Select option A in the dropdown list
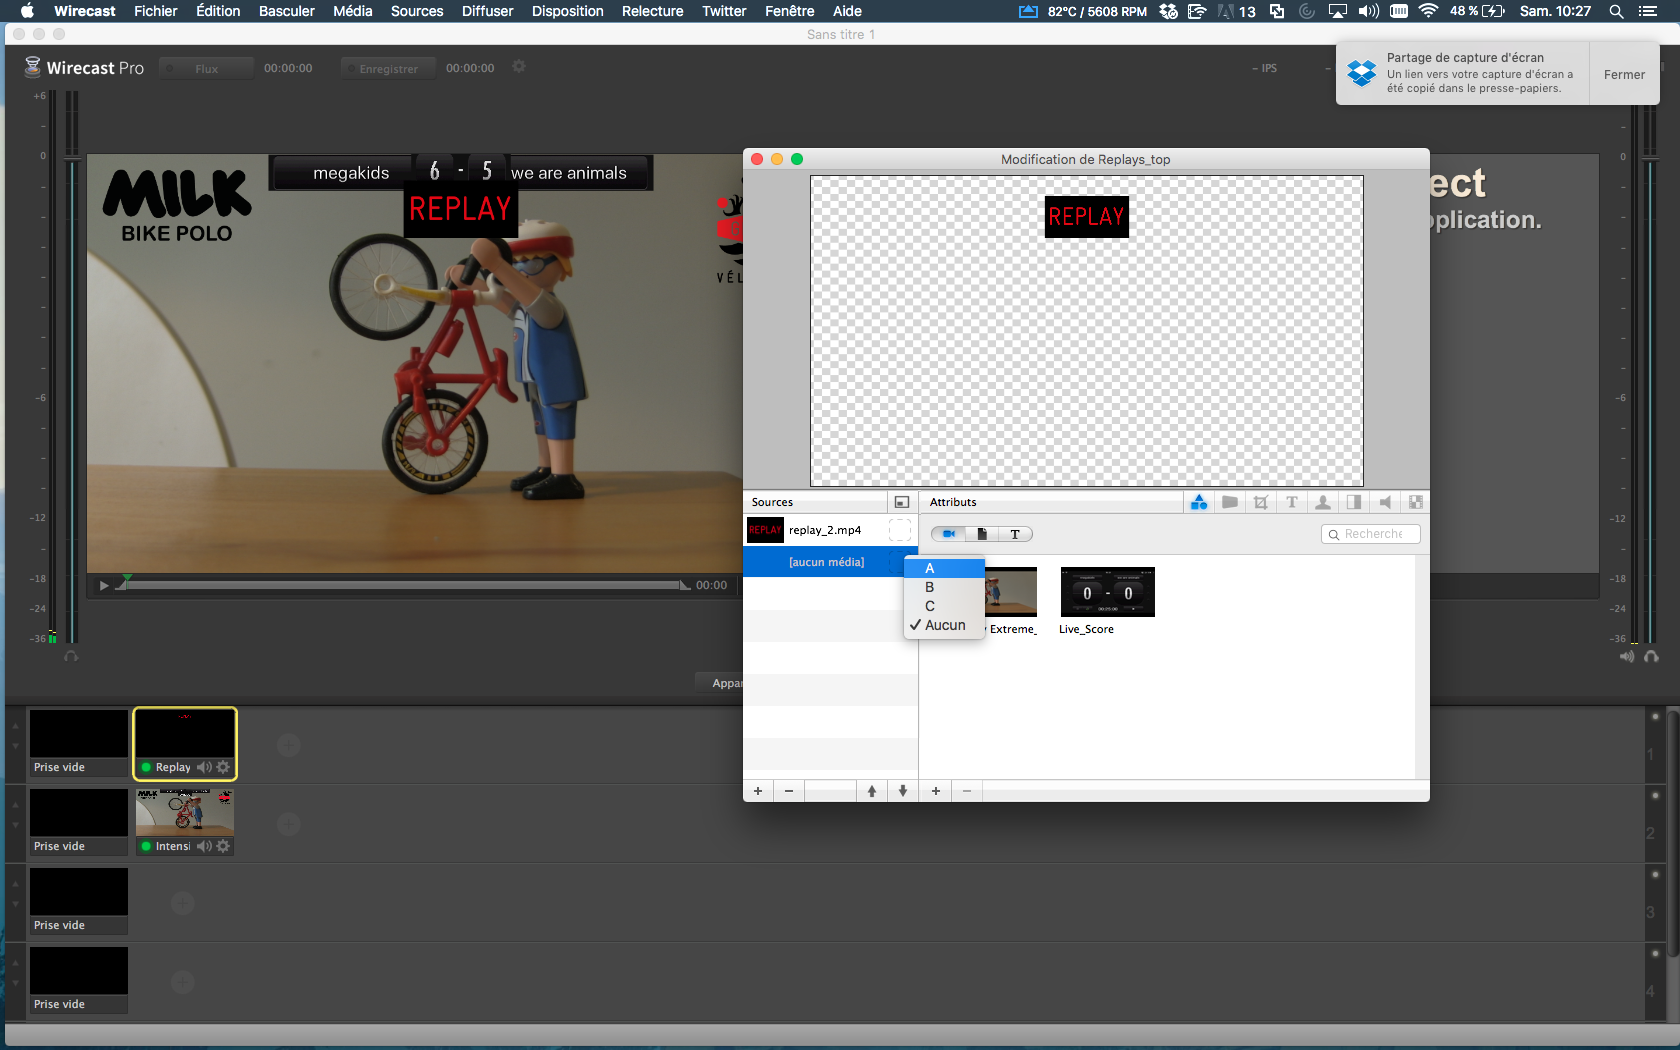 click(x=930, y=568)
